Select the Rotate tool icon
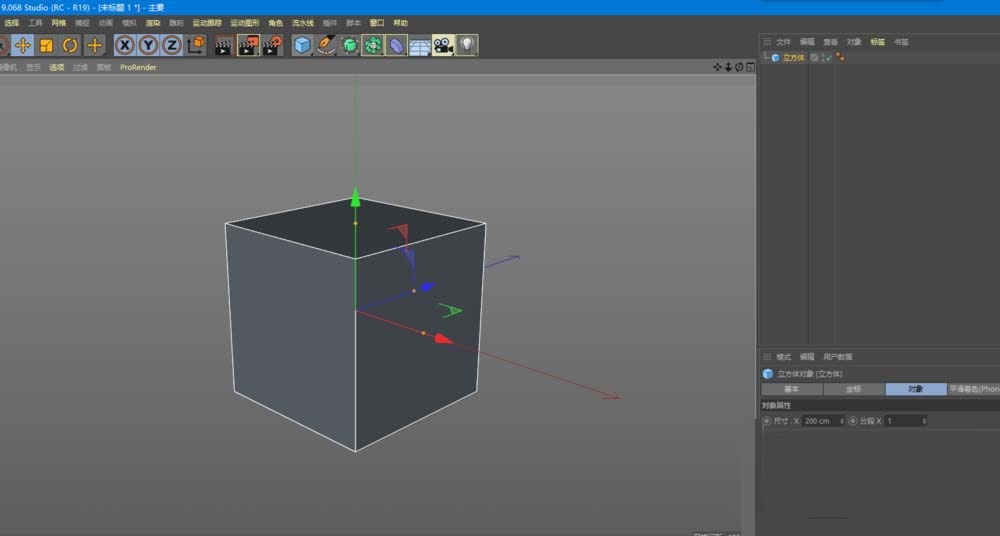This screenshot has height=536, width=1000. click(x=70, y=45)
